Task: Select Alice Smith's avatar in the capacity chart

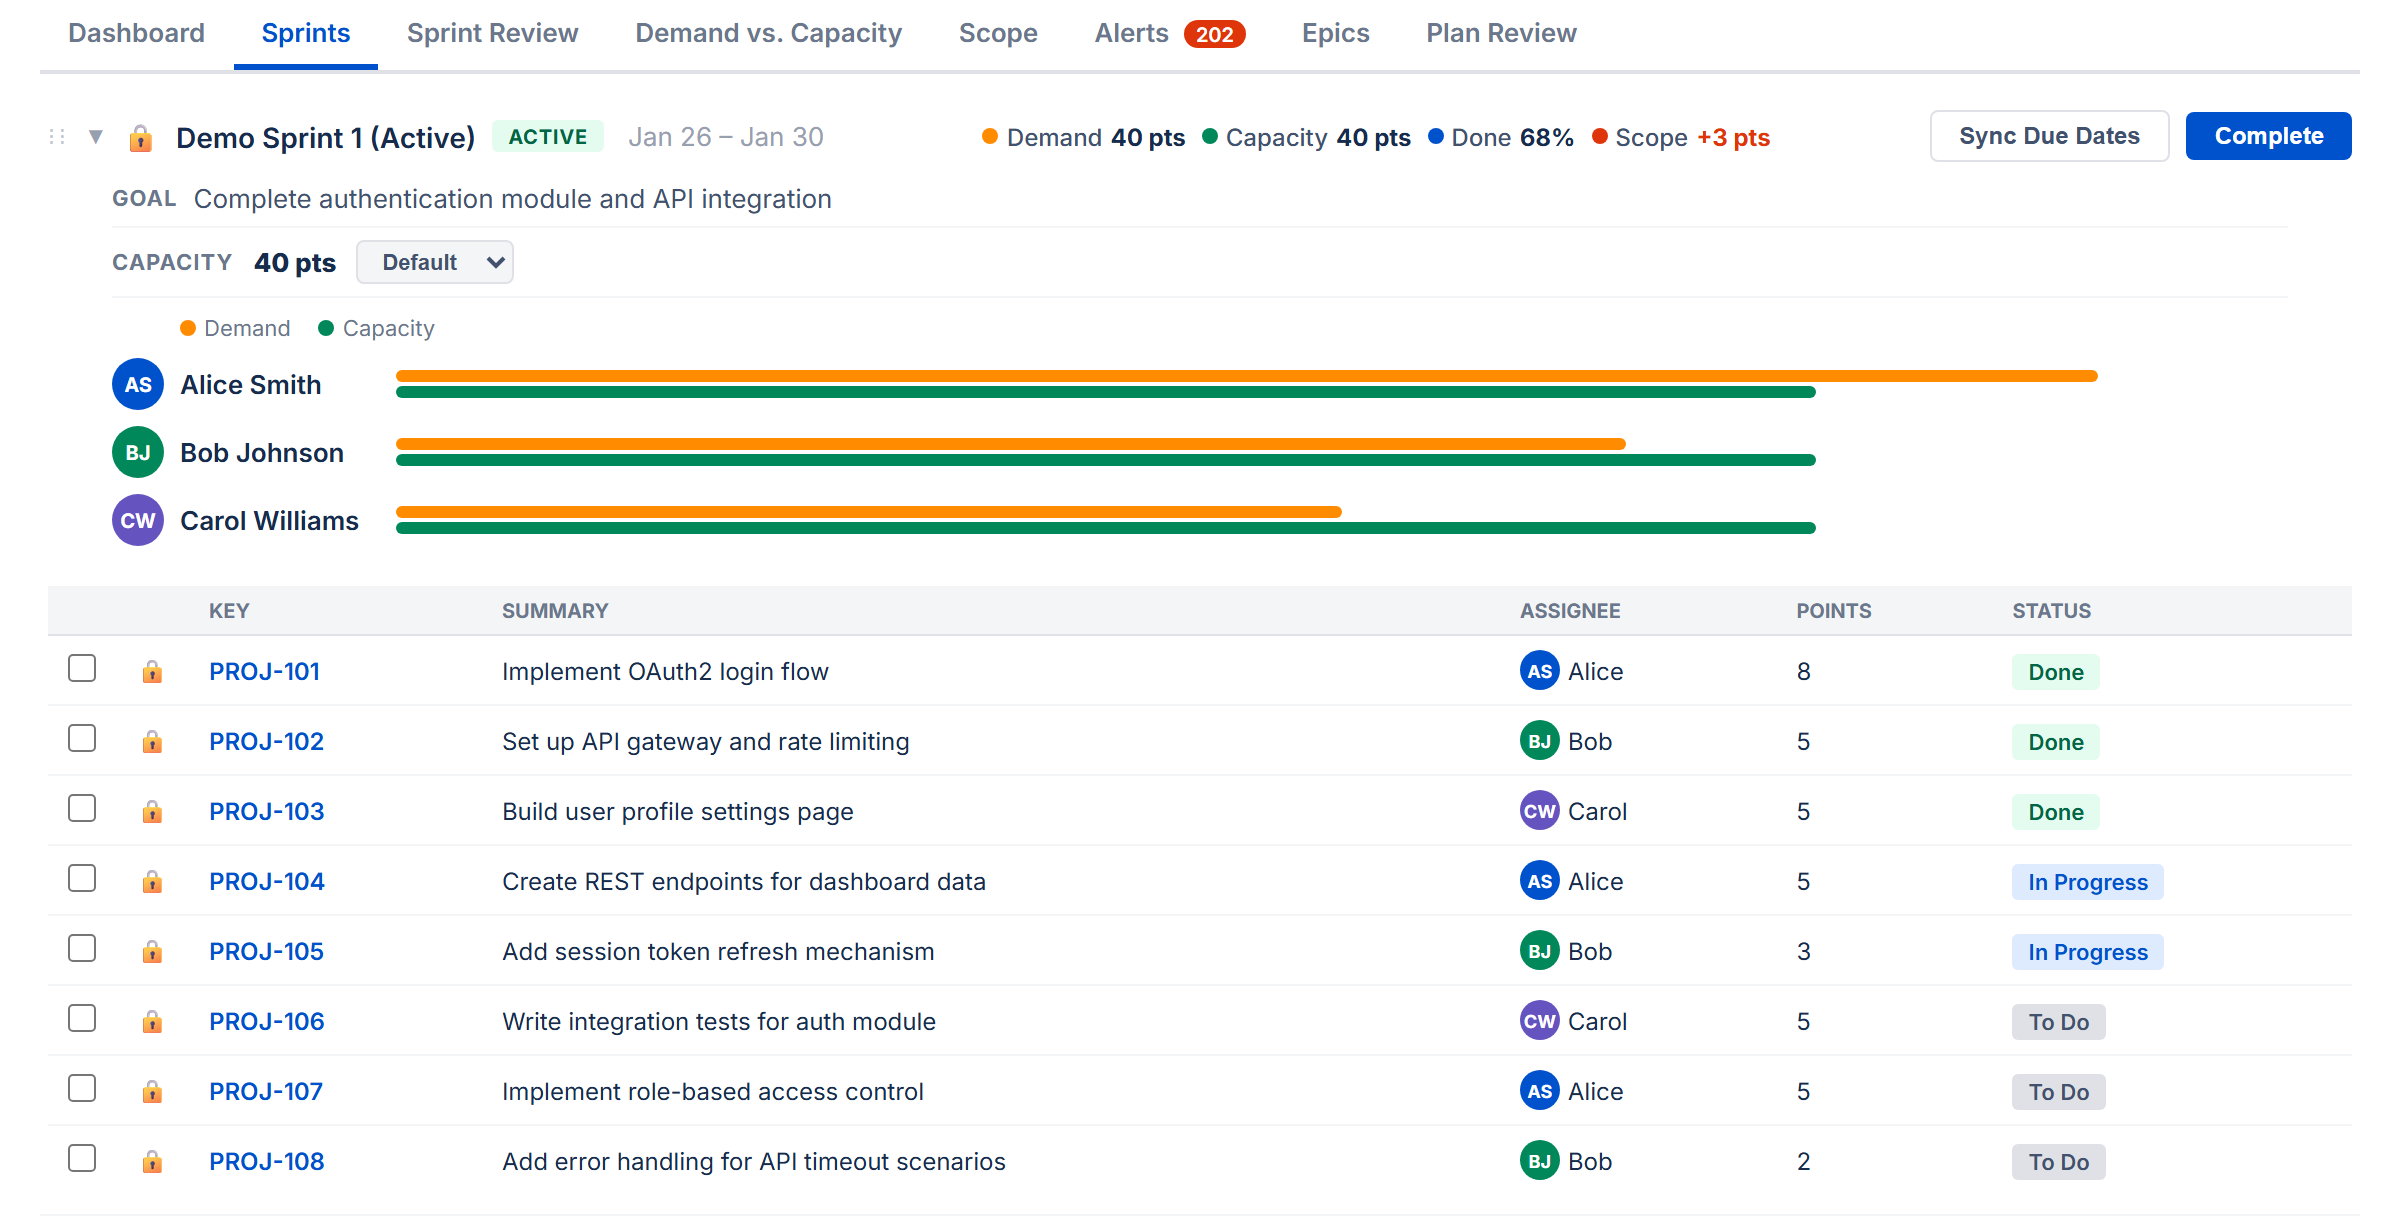Action: point(137,384)
